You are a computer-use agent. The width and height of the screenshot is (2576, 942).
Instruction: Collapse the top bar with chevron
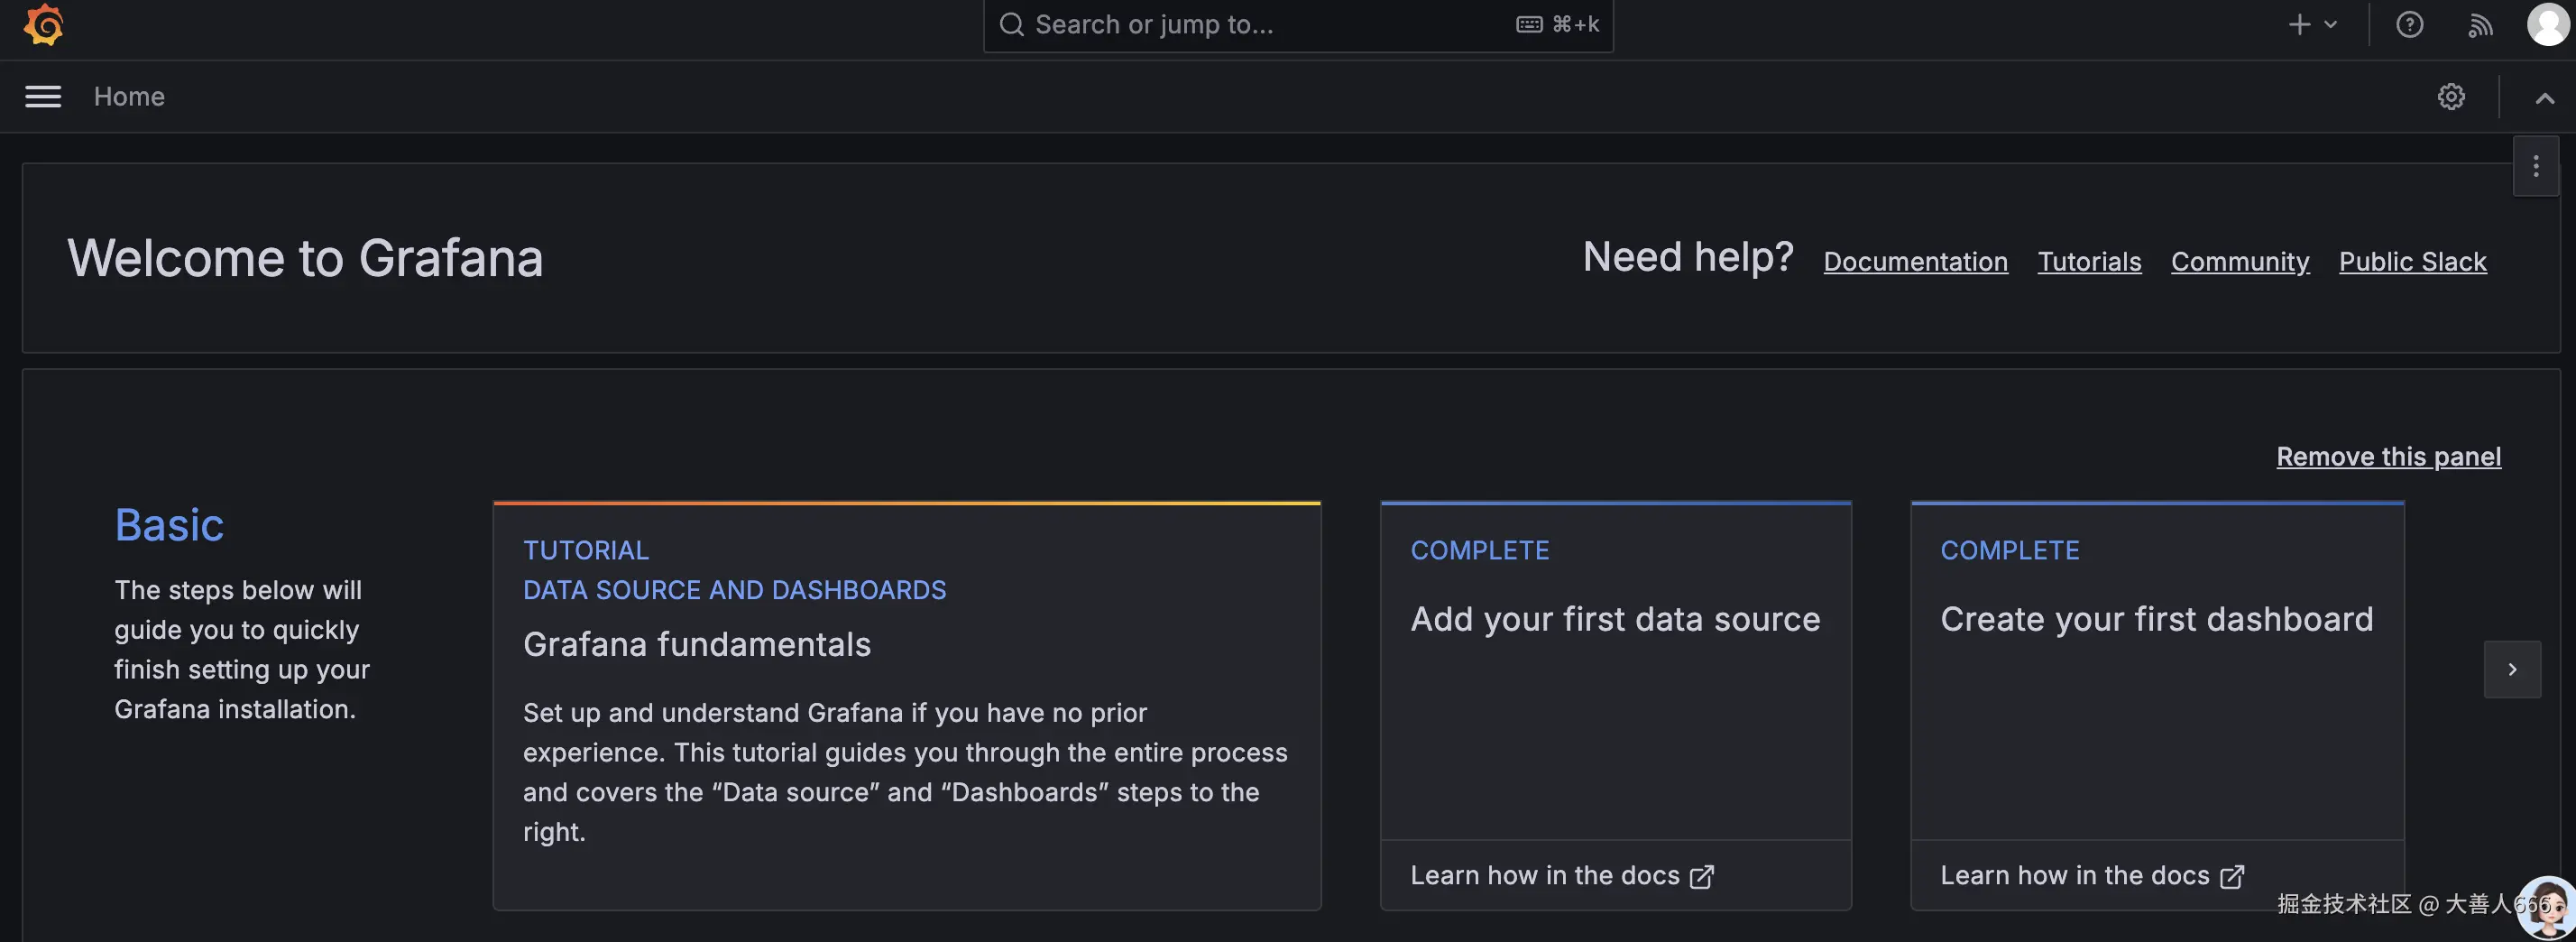coord(2544,98)
